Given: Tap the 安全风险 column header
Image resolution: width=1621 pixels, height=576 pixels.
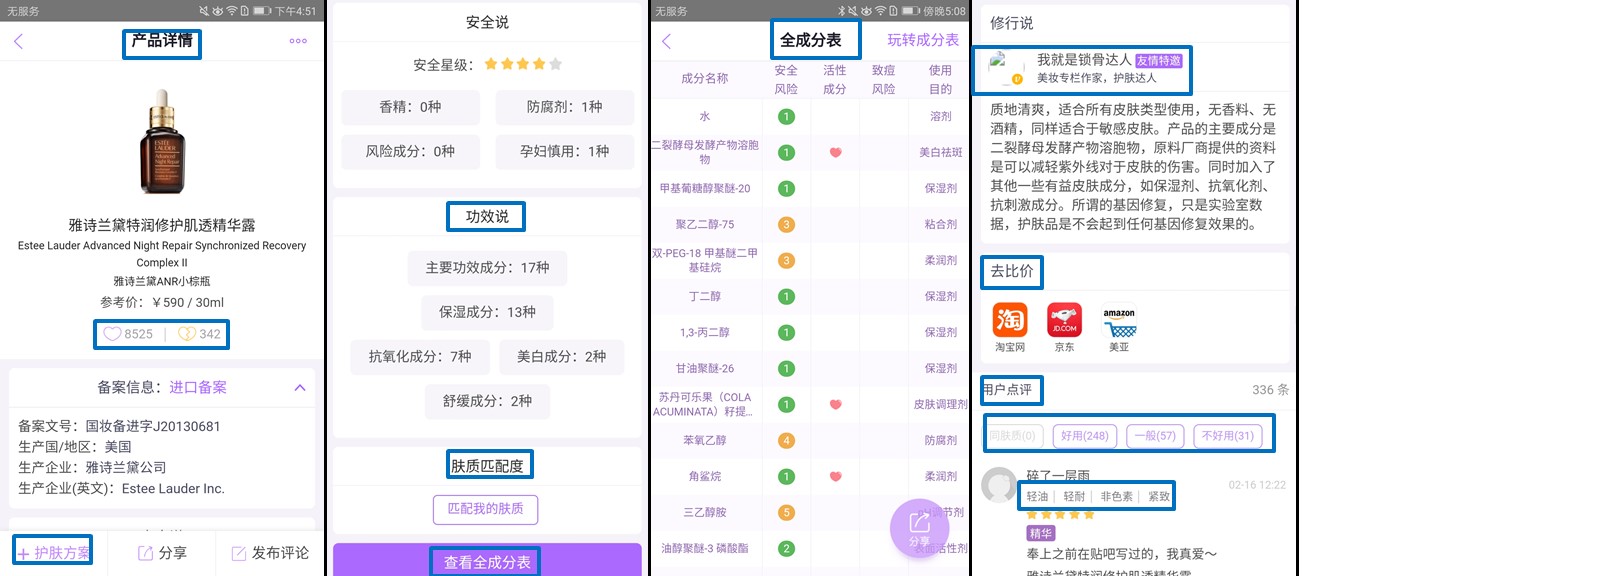Looking at the screenshot, I should click(x=787, y=80).
